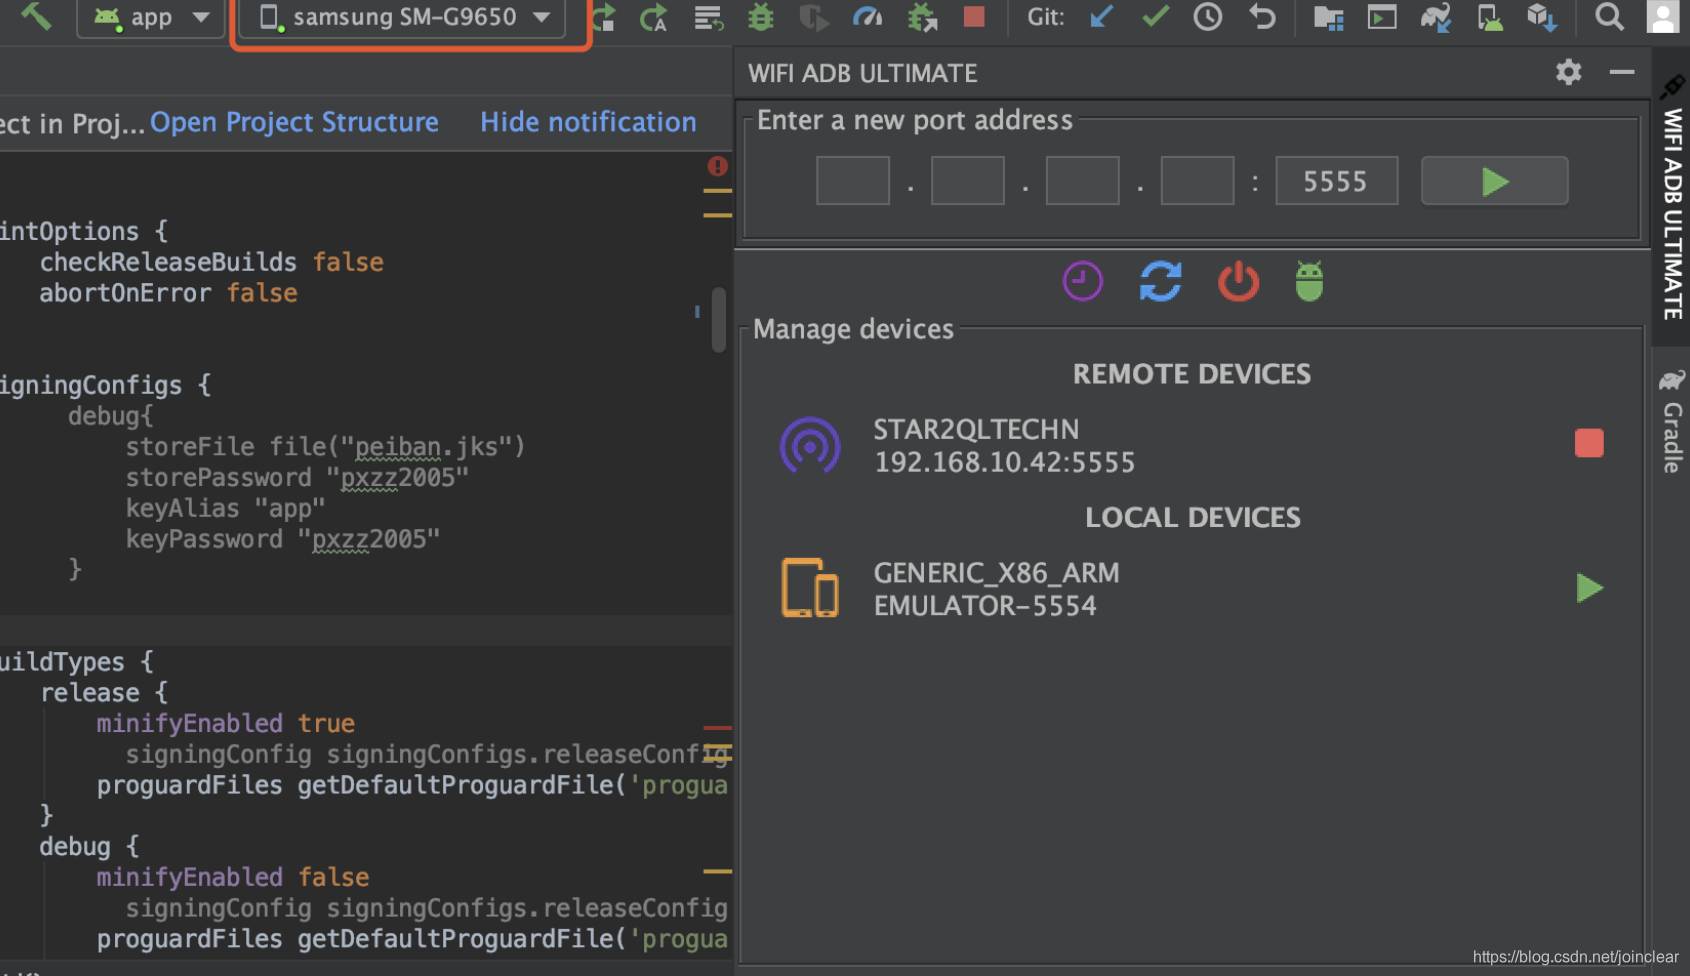Click the text storeFile file("peiban.jks")

click(x=325, y=446)
